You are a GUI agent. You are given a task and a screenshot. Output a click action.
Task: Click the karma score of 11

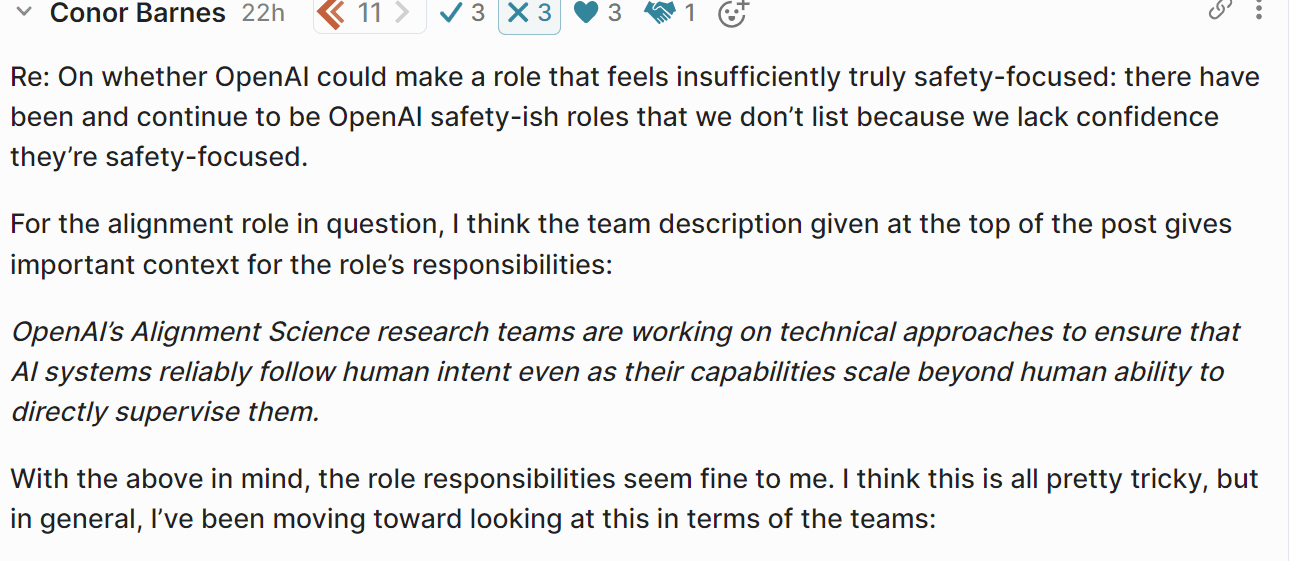click(x=369, y=13)
